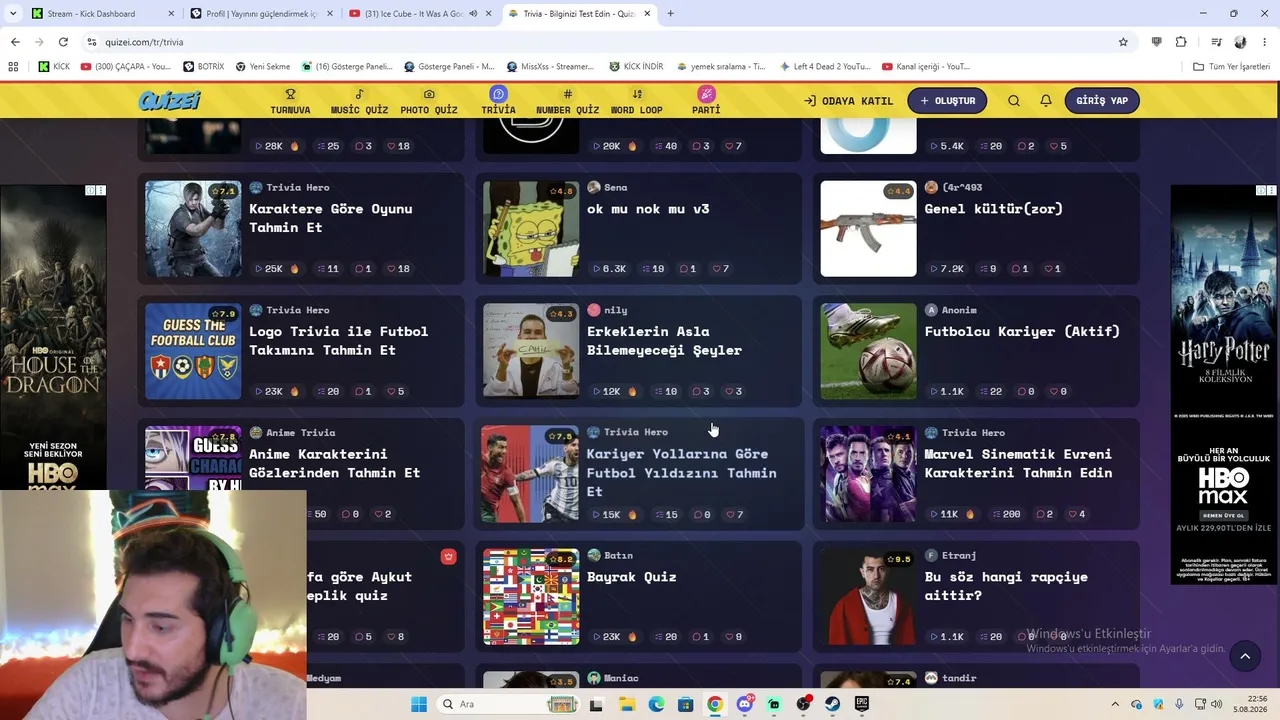Click the Batın author name
The image size is (1280, 720).
point(618,556)
